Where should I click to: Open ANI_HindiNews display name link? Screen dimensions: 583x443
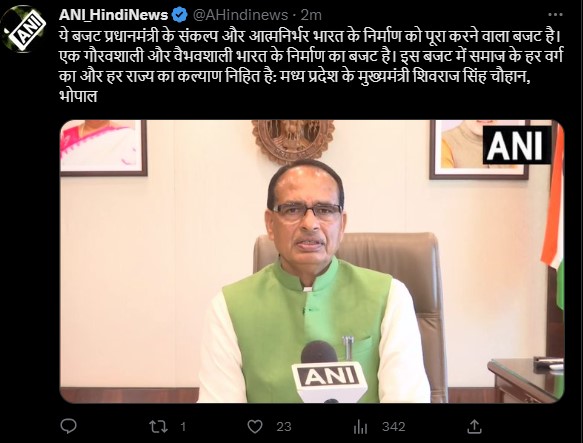coord(113,15)
